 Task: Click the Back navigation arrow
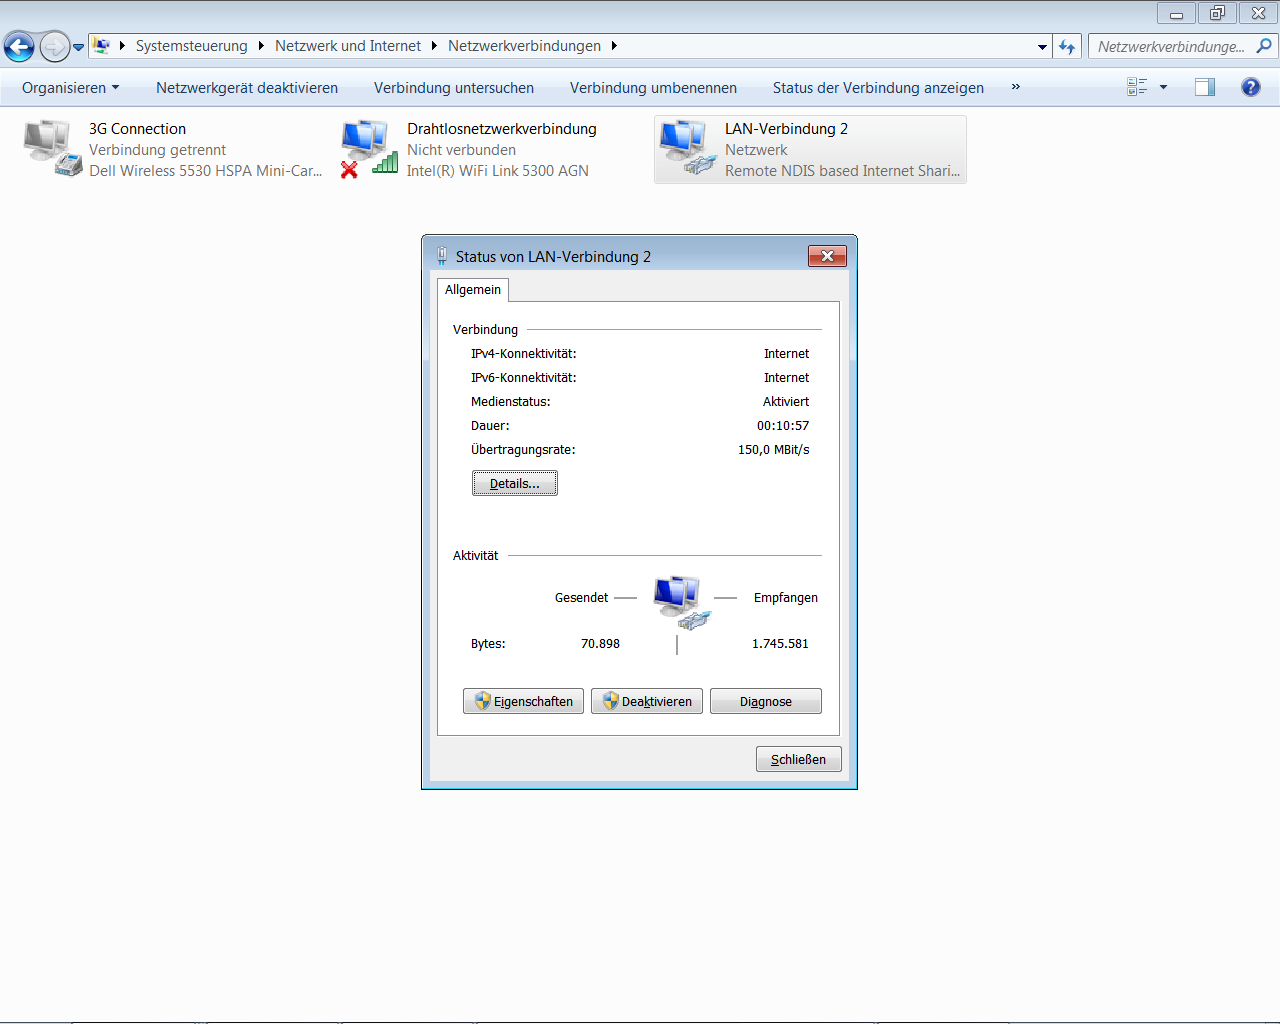click(19, 46)
